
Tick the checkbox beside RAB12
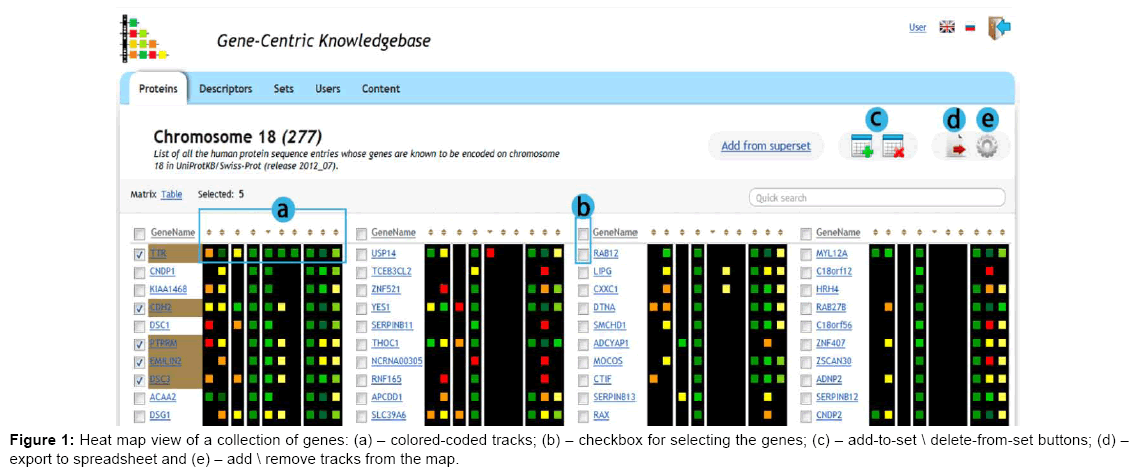click(x=583, y=254)
